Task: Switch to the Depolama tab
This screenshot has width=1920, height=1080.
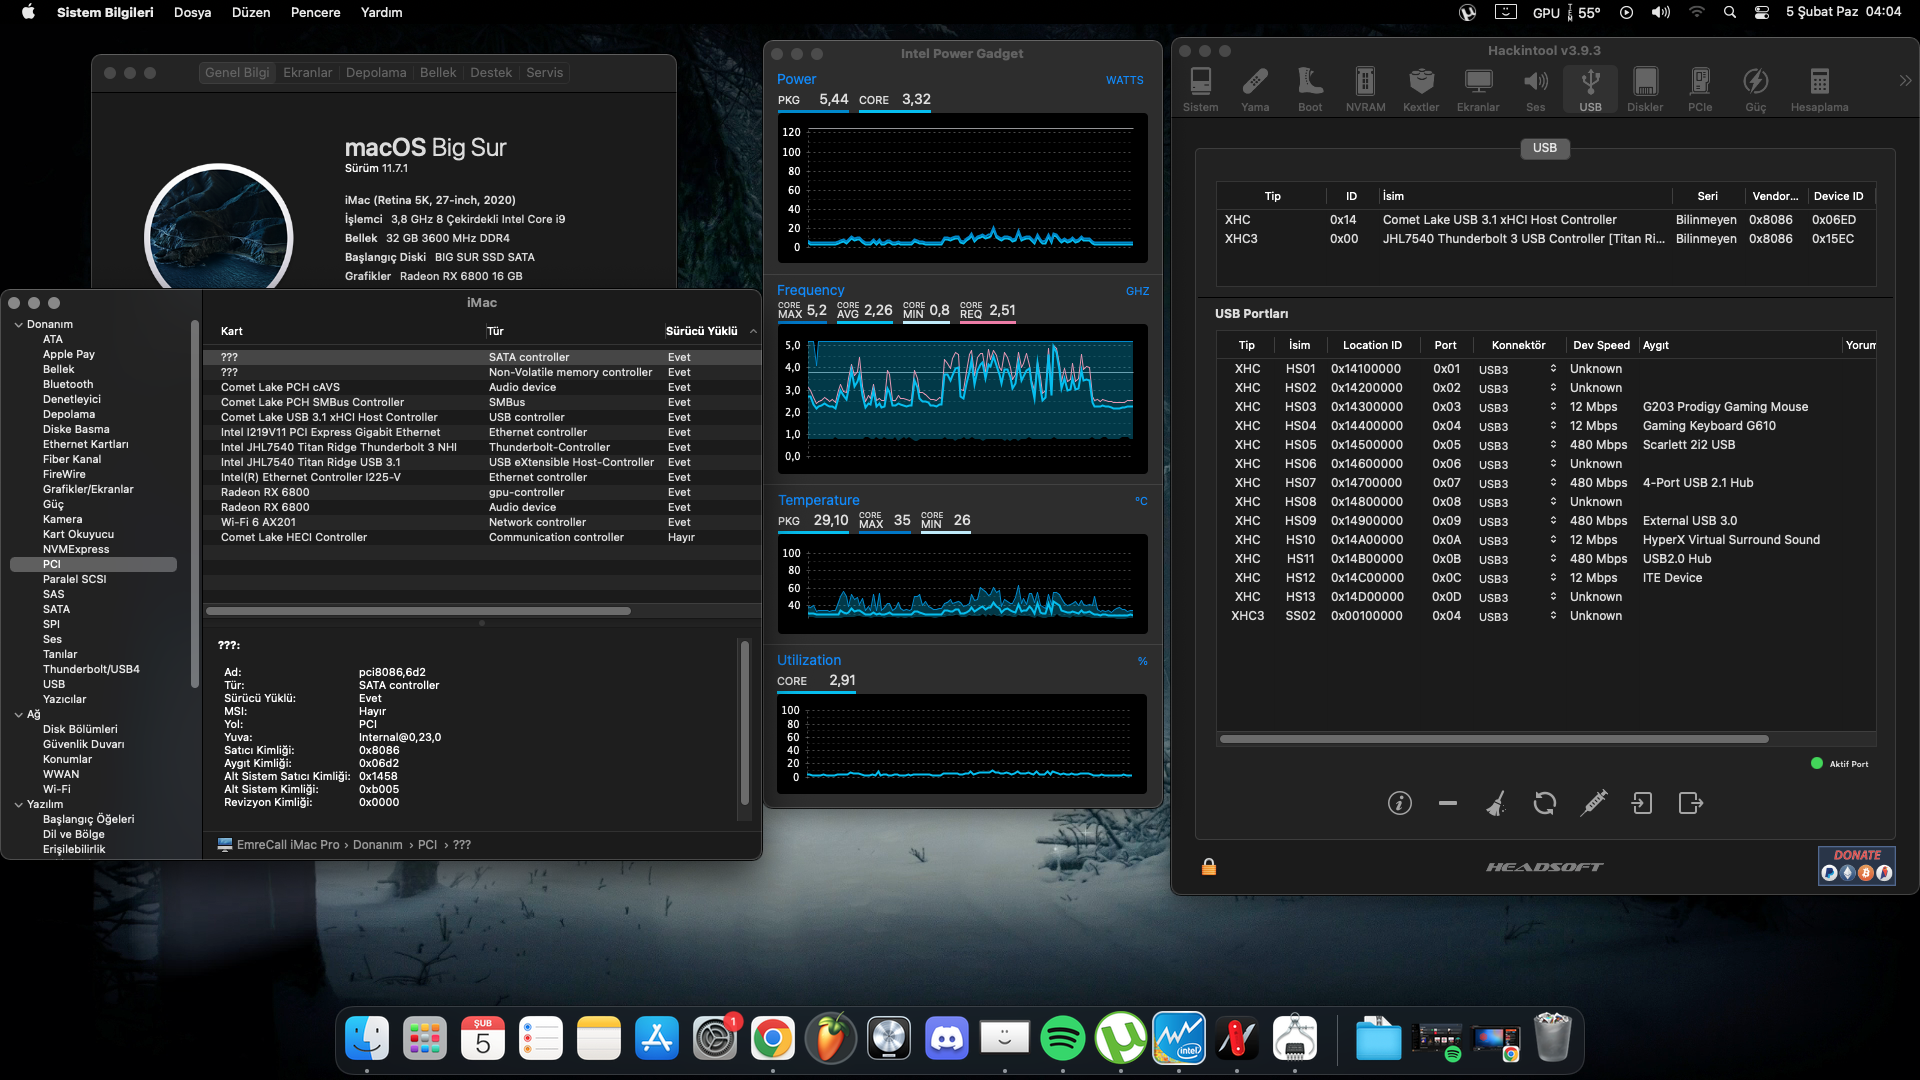Action: click(376, 73)
